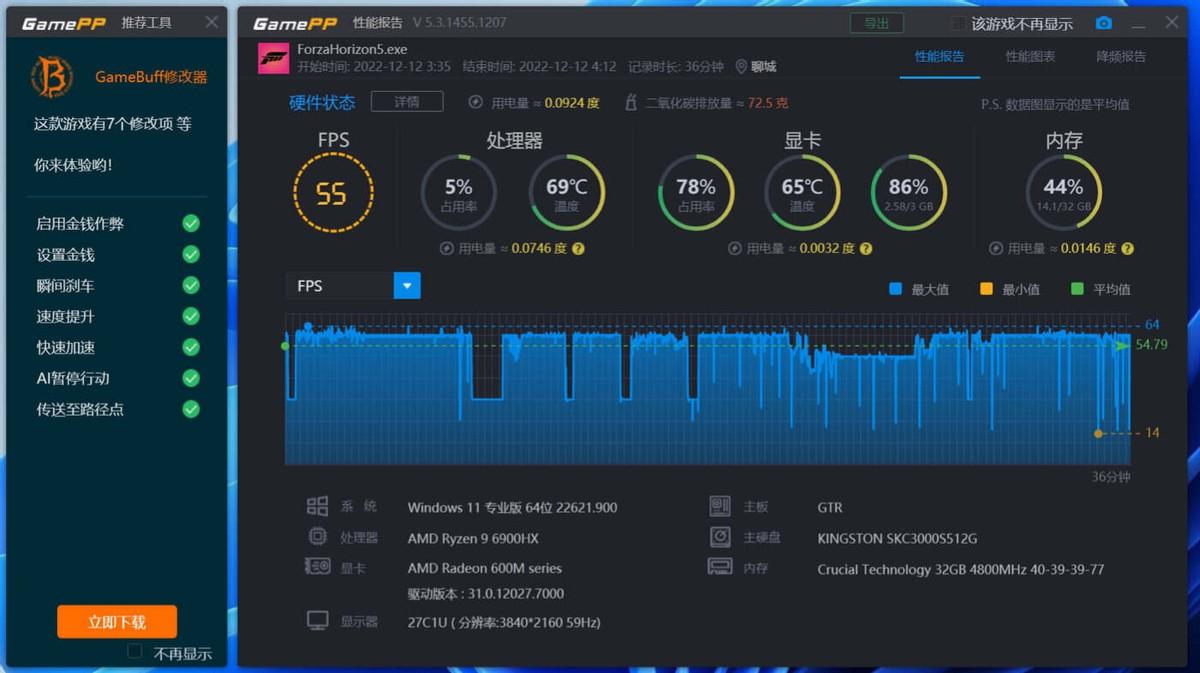The width and height of the screenshot is (1200, 673).
Task: Open the FPS metric dropdown
Action: click(407, 285)
